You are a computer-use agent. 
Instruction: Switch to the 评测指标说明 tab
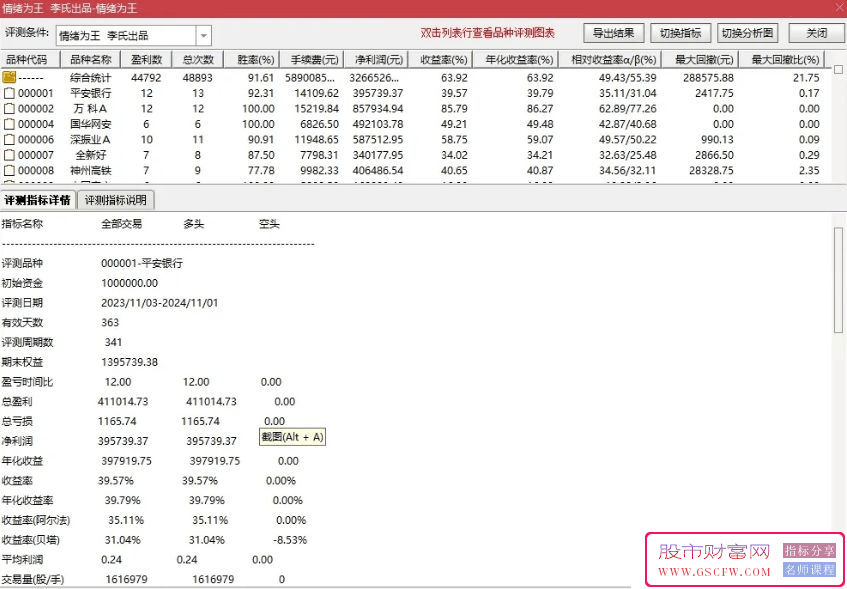(x=116, y=200)
